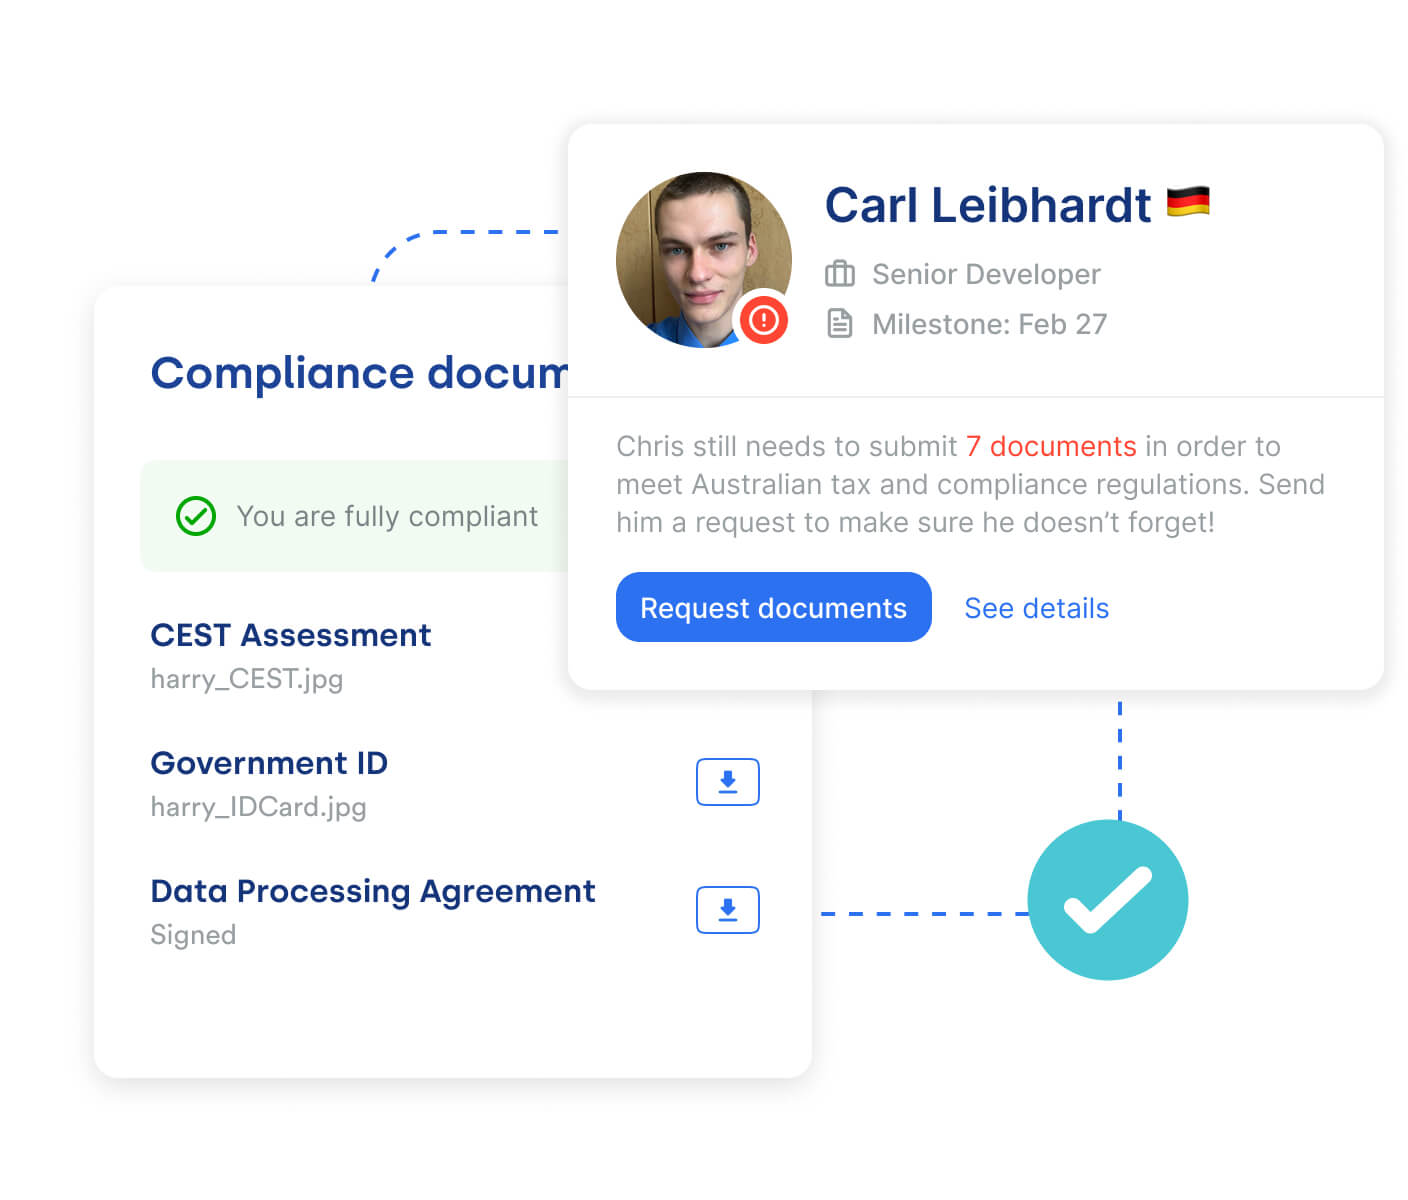Click the Milestone: Feb 27 label
Screen dimensions: 1408x1200
(989, 324)
